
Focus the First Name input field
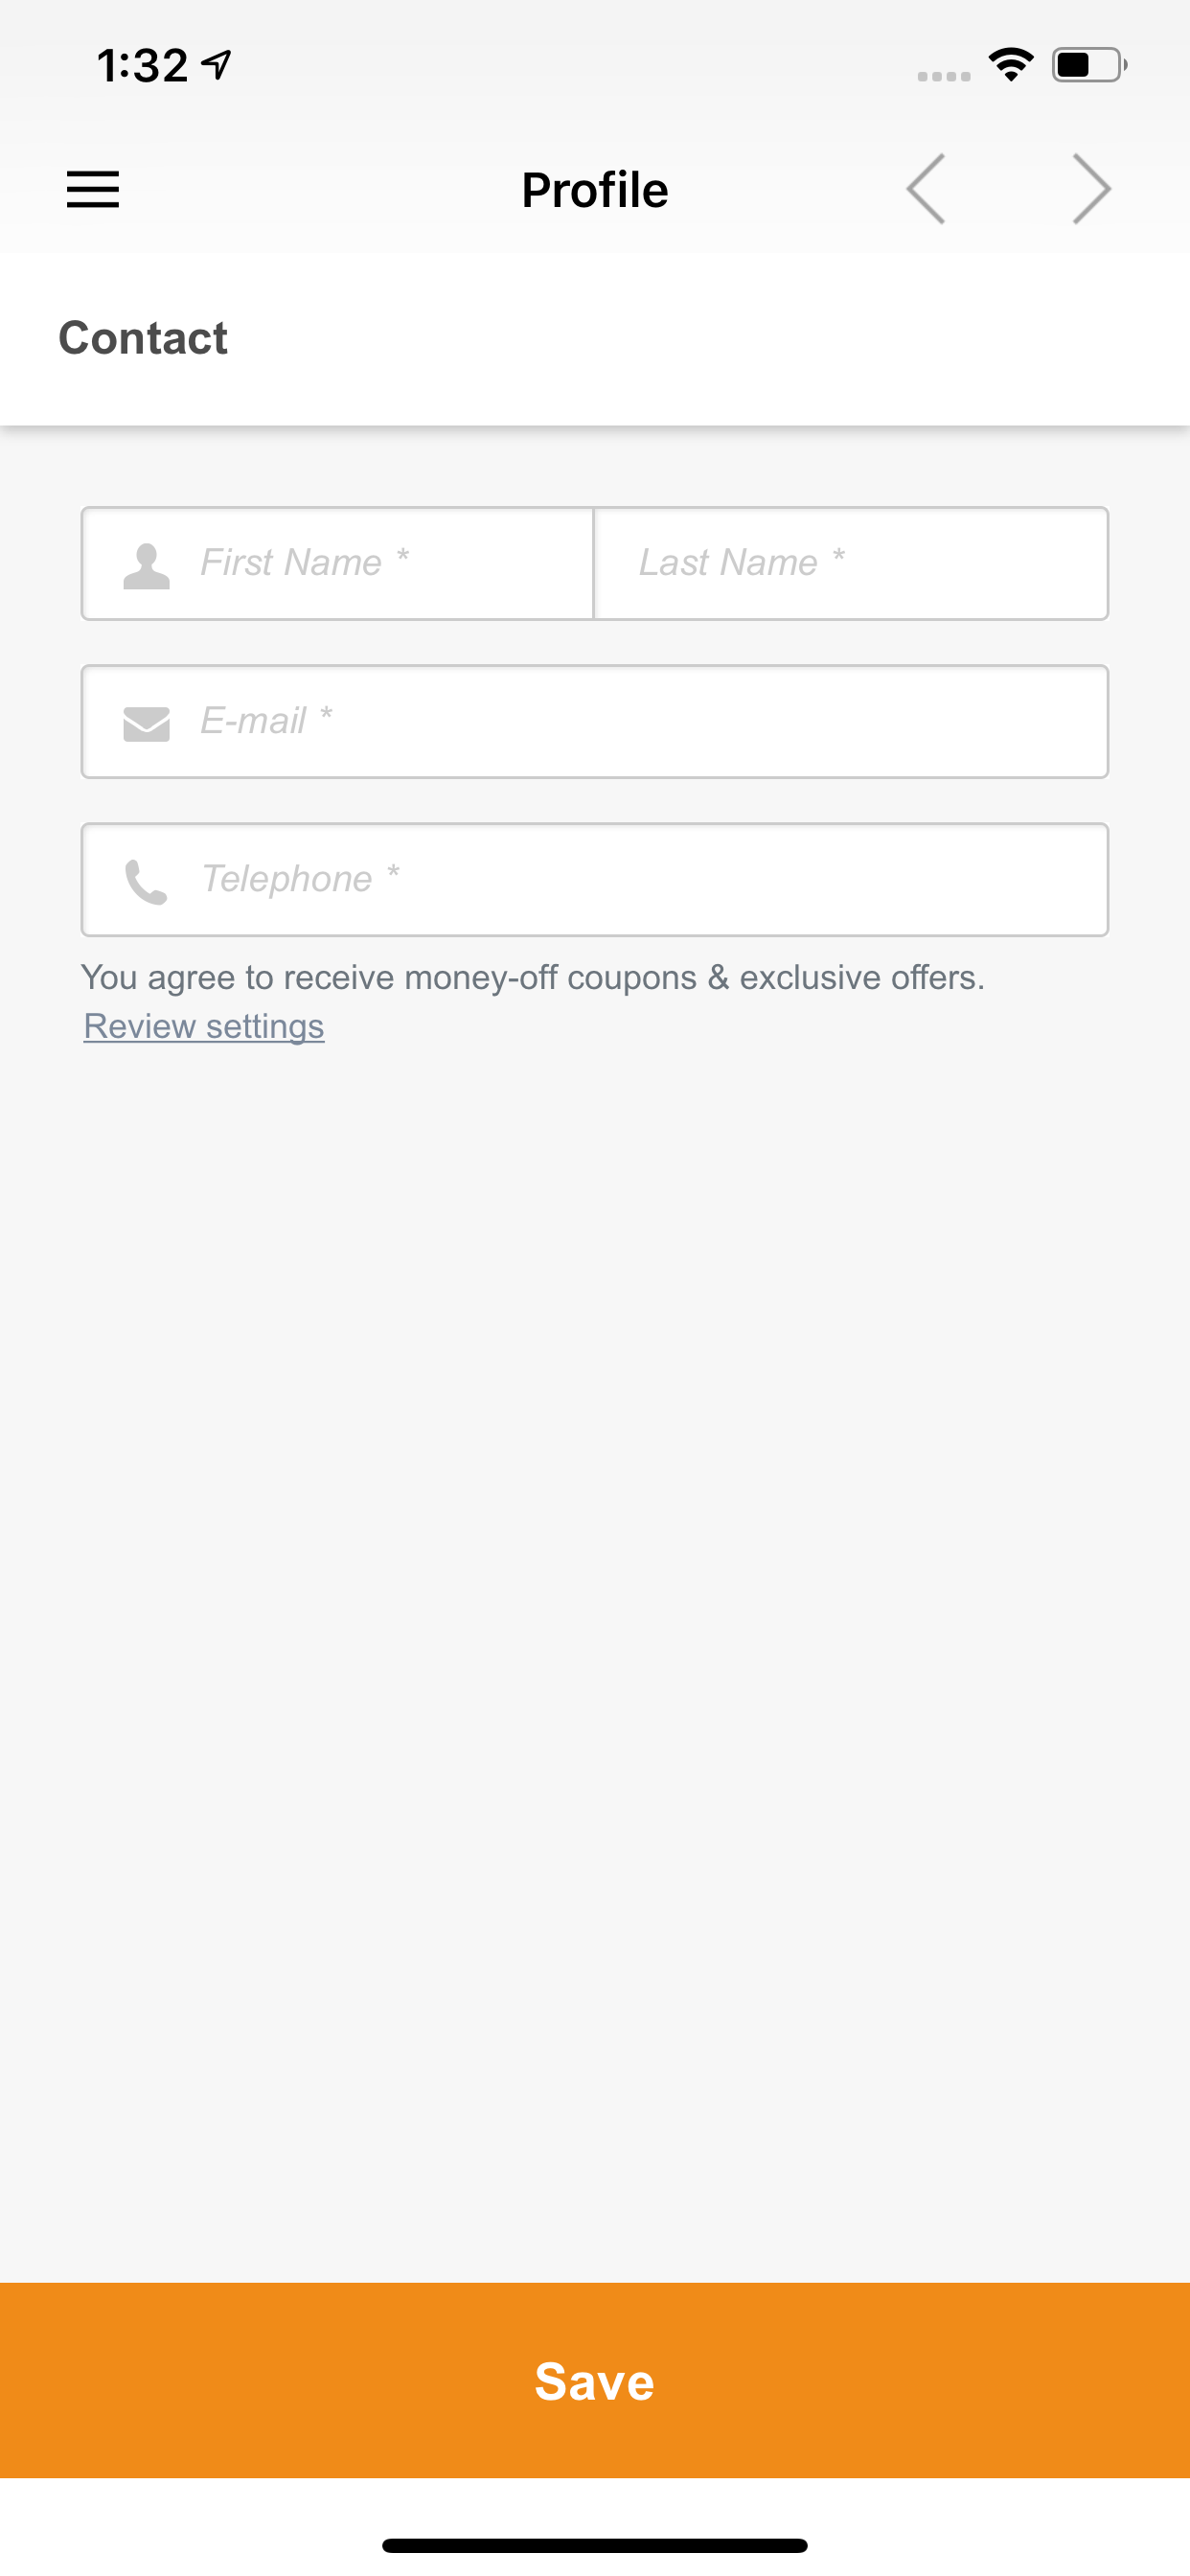338,563
